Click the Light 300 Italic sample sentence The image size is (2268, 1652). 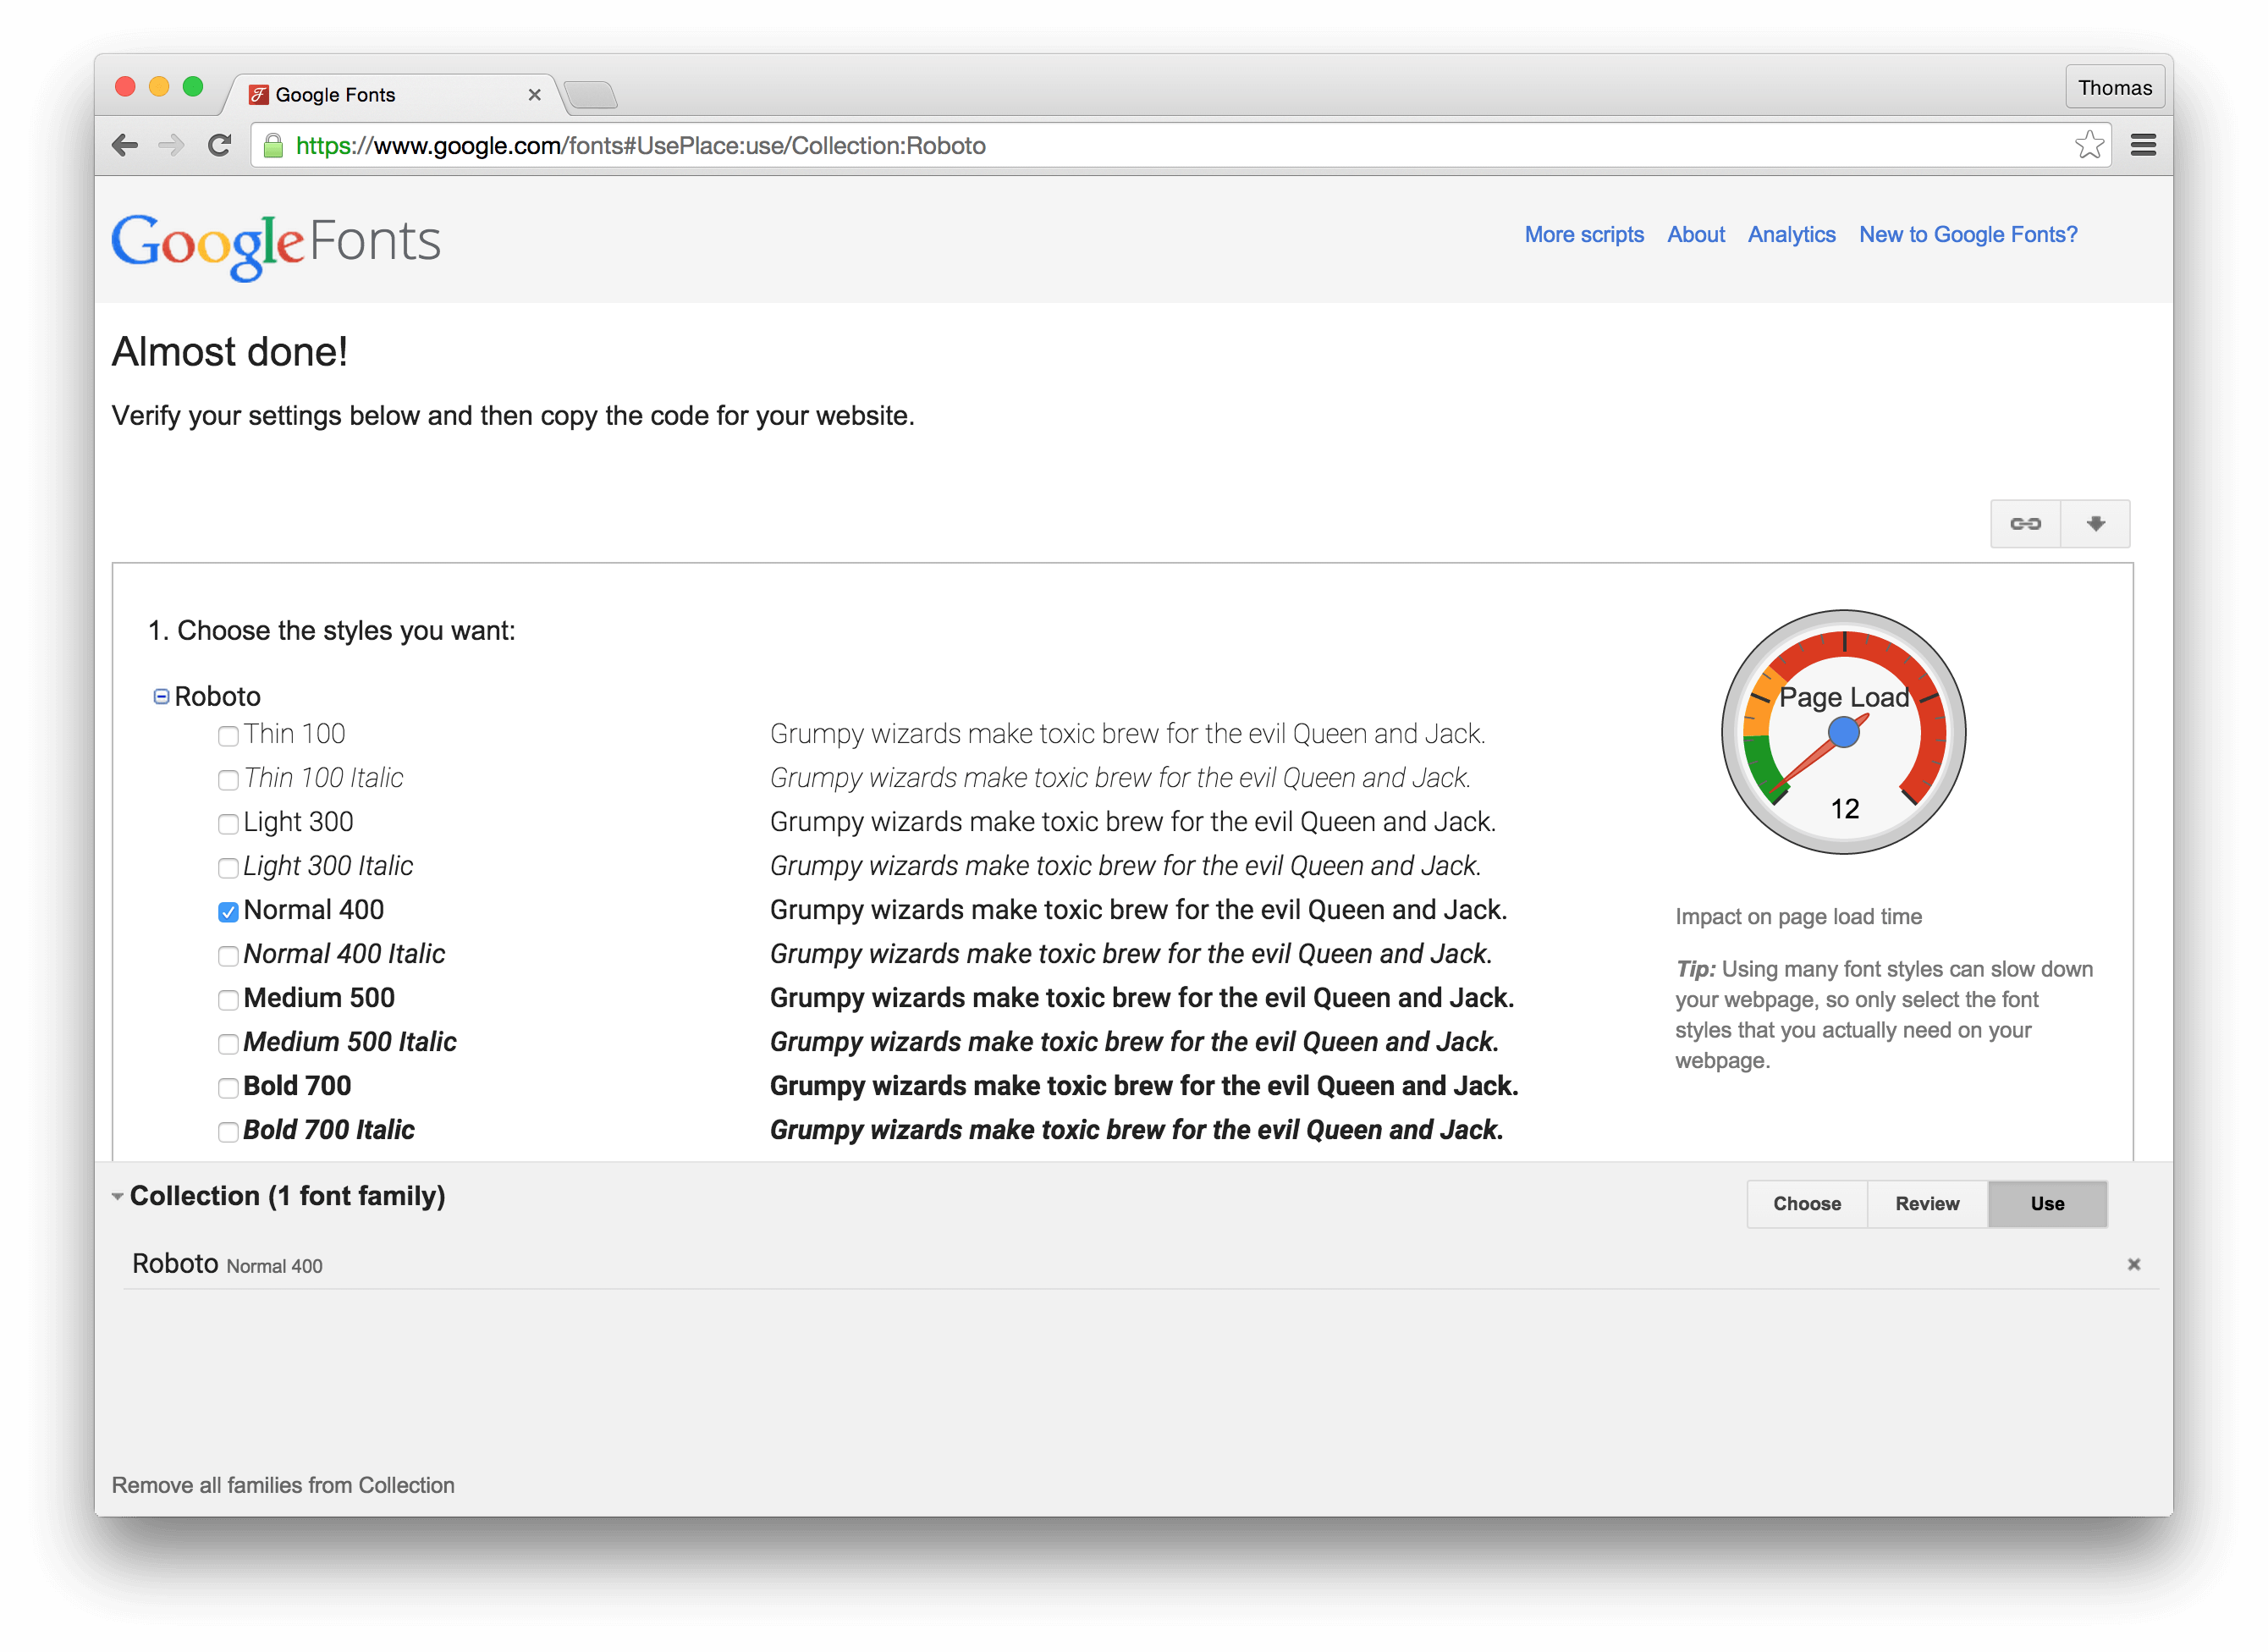pyautogui.click(x=1125, y=867)
